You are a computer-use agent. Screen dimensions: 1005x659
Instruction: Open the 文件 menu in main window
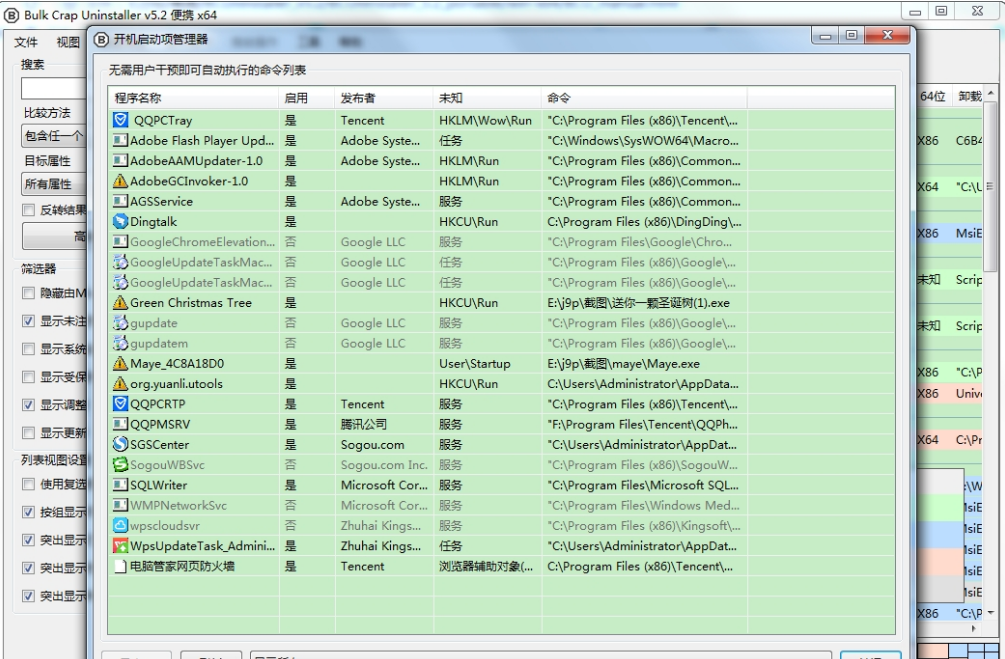[x=26, y=42]
